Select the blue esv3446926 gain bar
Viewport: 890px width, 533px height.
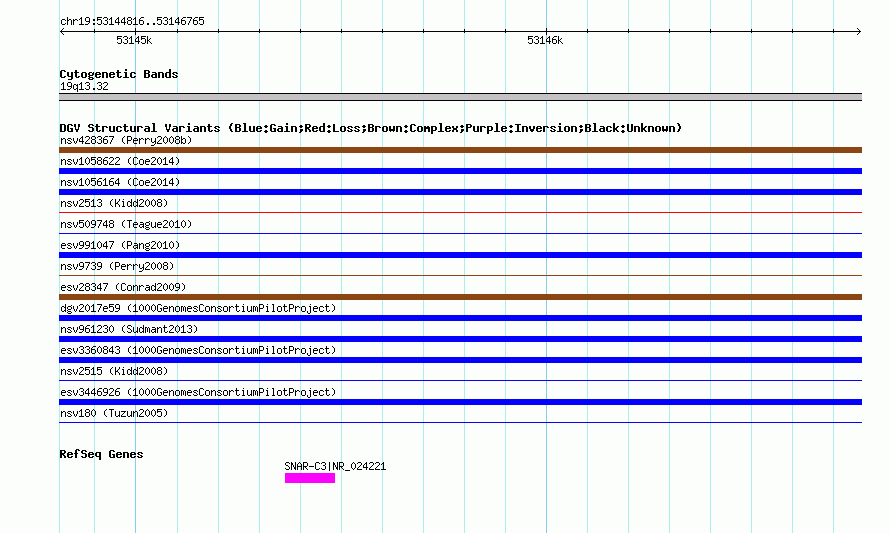pyautogui.click(x=460, y=402)
